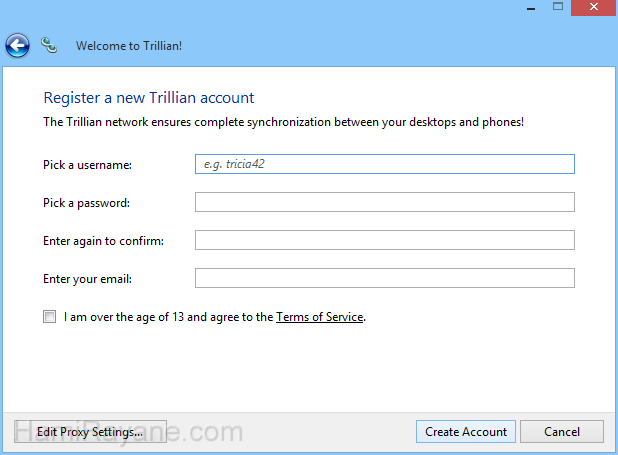Click the Trillian network synchronization description text
Viewport: 618px width, 455px height.
[283, 122]
